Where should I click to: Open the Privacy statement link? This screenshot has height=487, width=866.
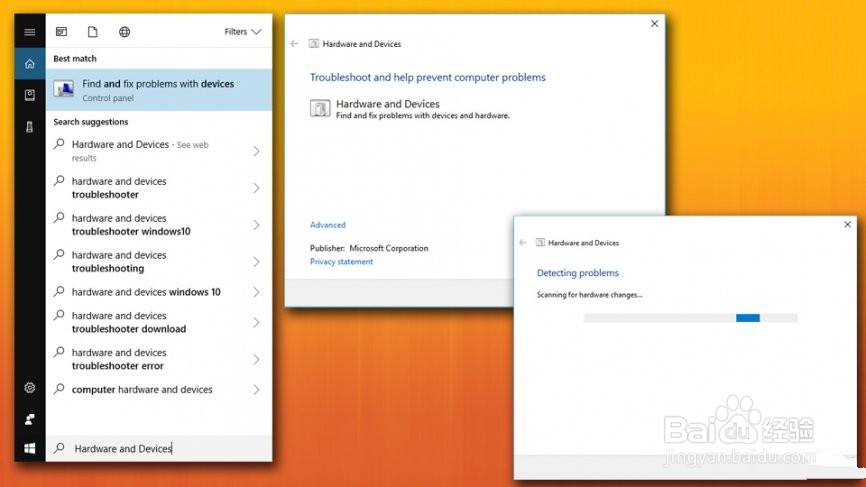coord(341,262)
